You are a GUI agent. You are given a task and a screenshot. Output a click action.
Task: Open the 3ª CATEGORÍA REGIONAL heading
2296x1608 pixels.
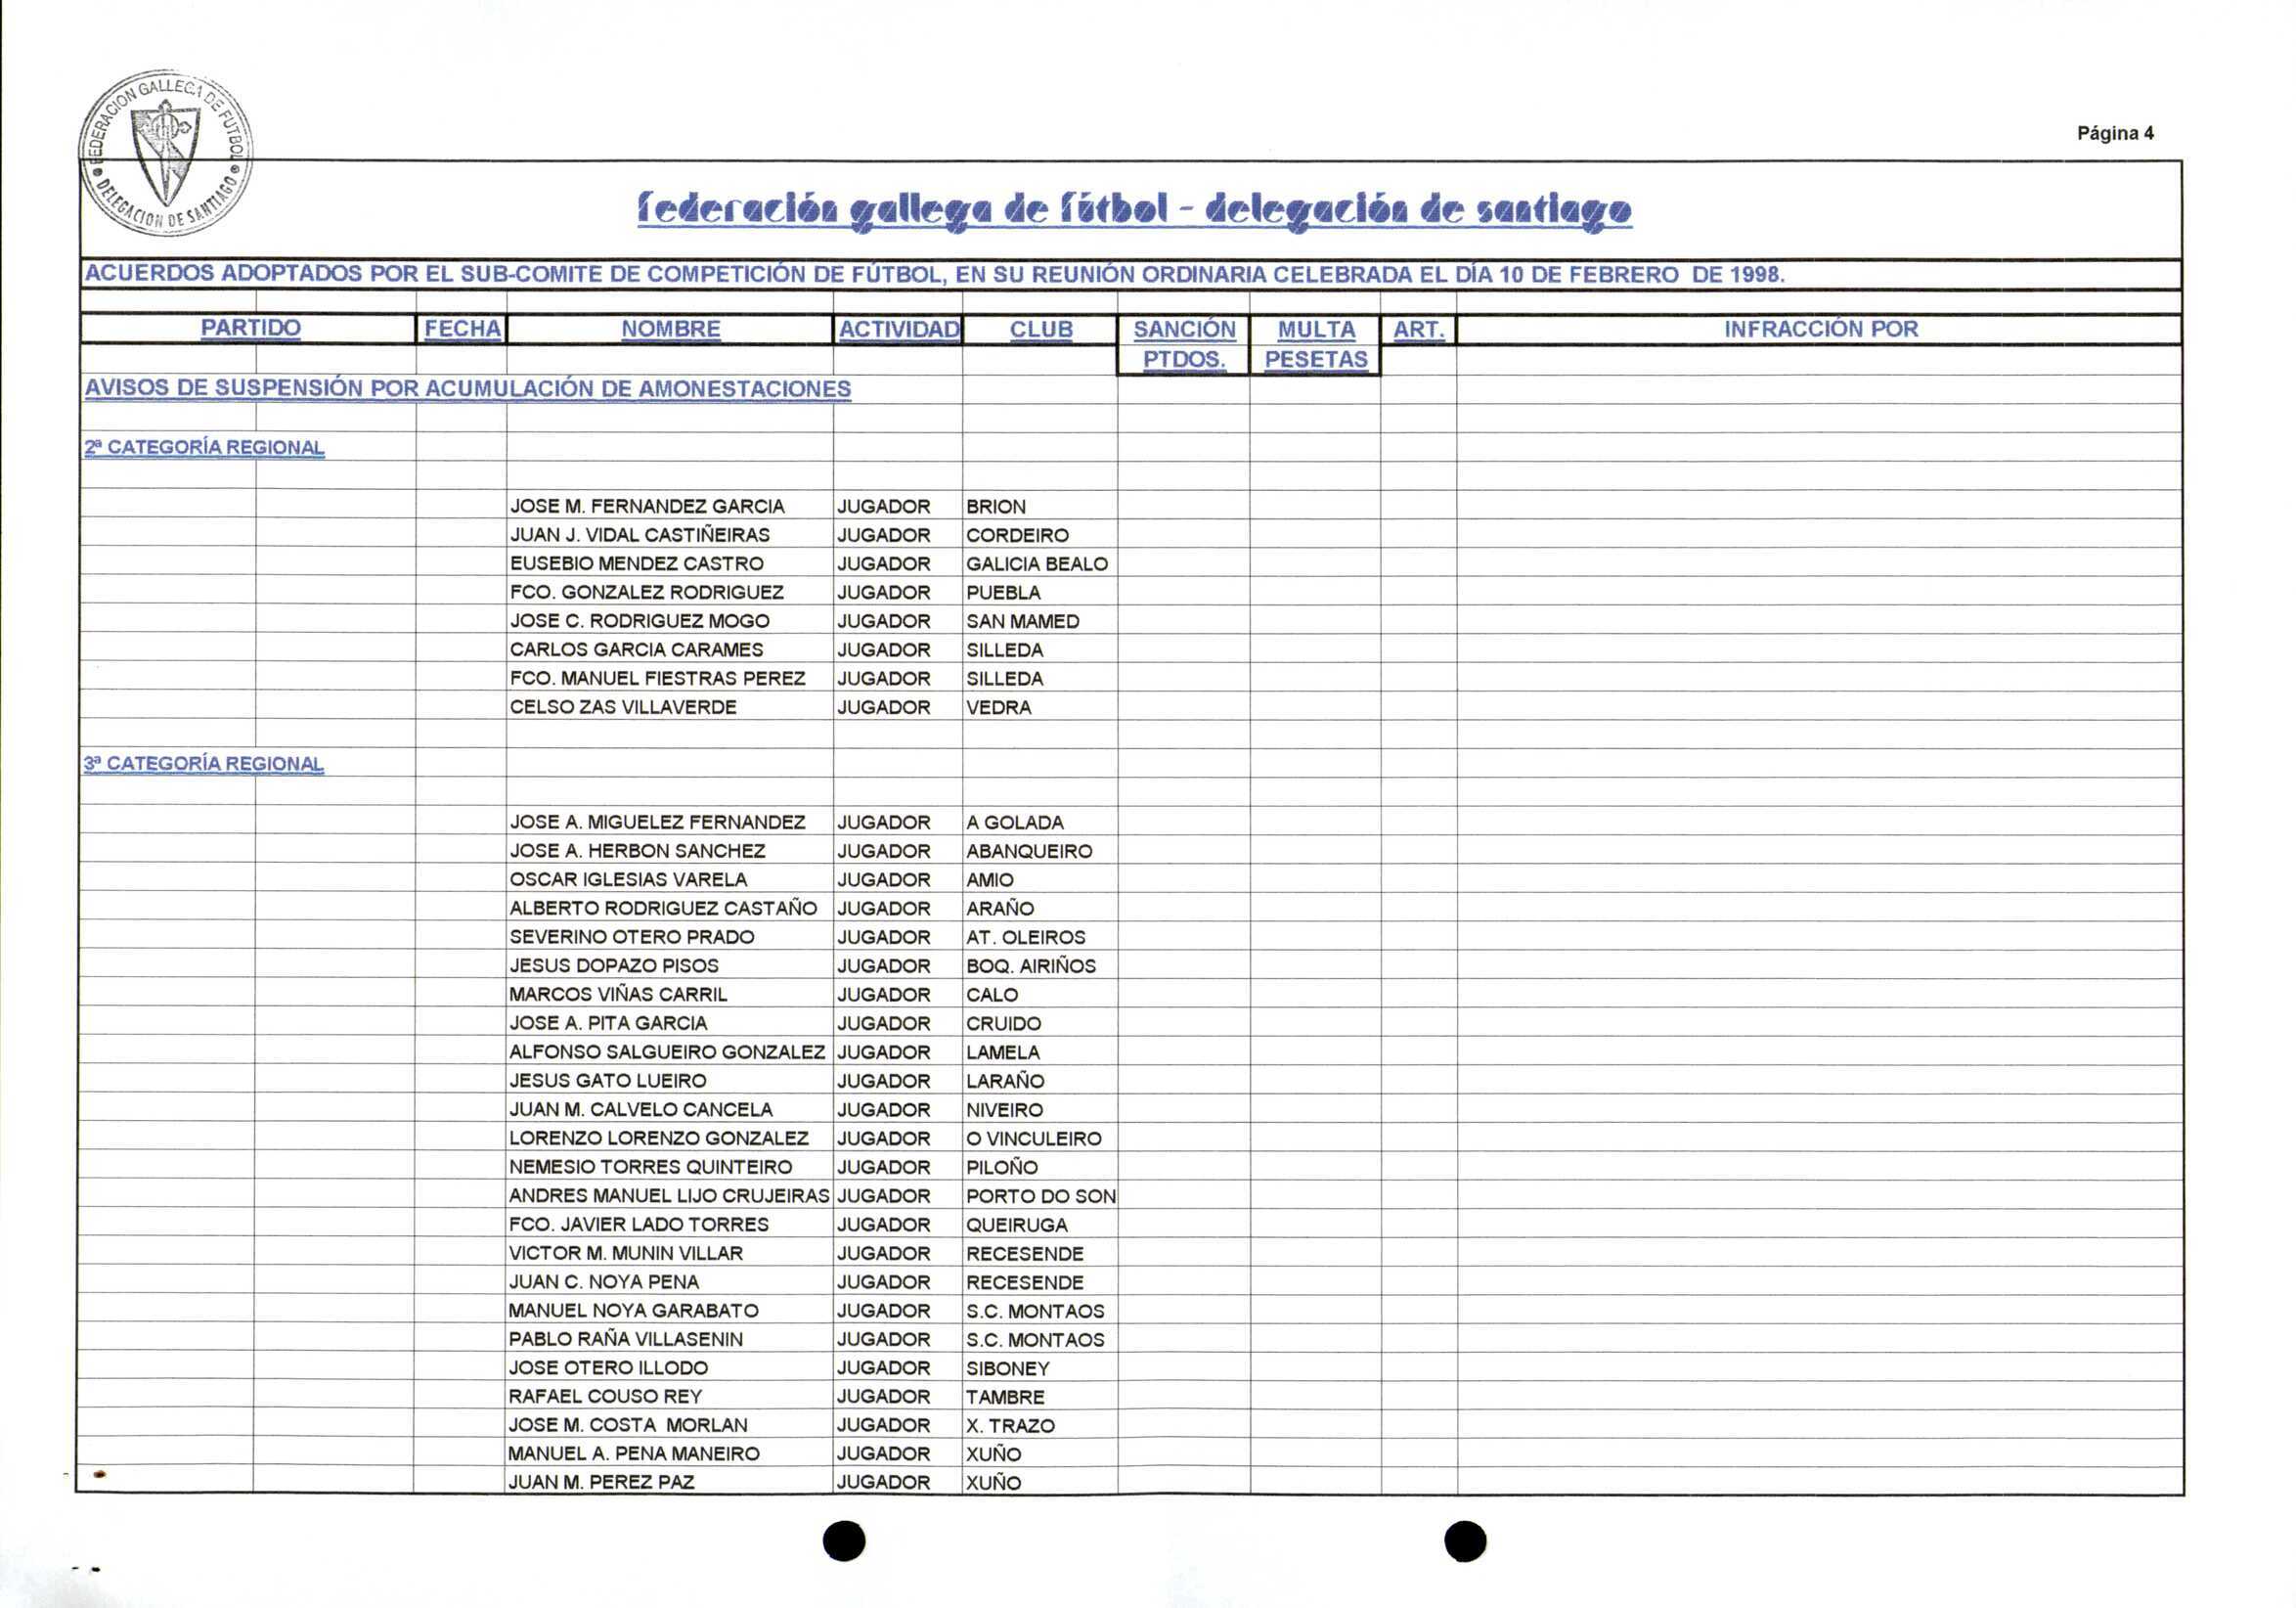204,763
